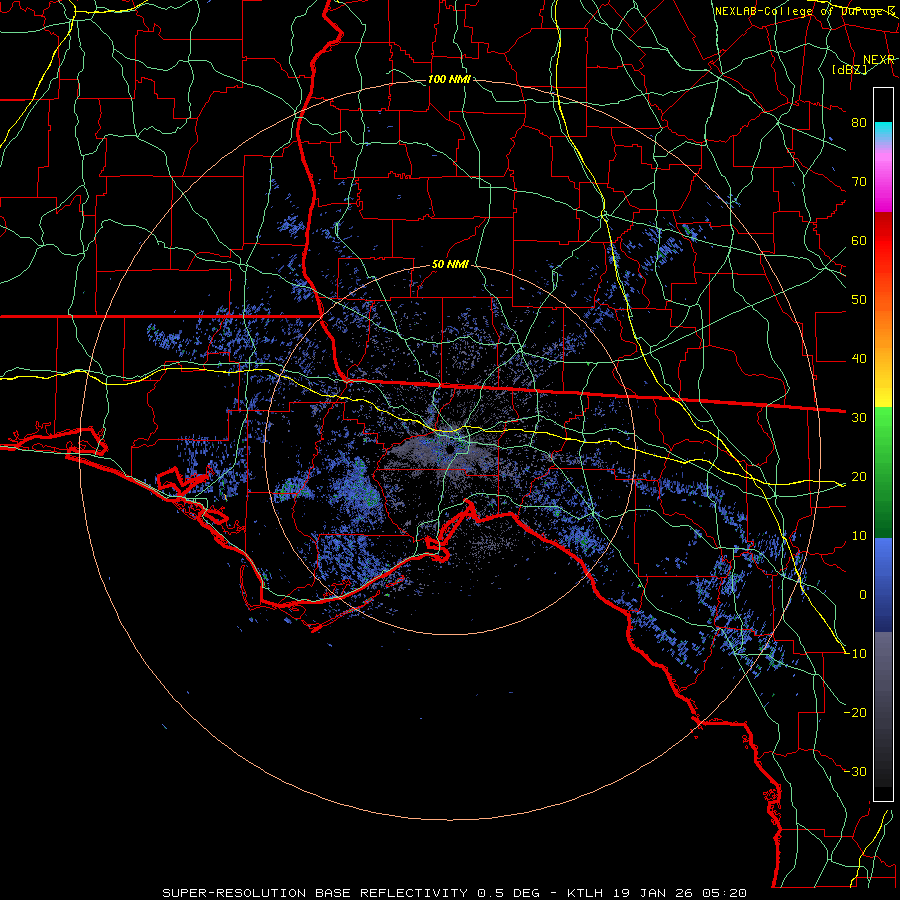Click the 50 NMI range ring label
The height and width of the screenshot is (900, 900).
[450, 265]
